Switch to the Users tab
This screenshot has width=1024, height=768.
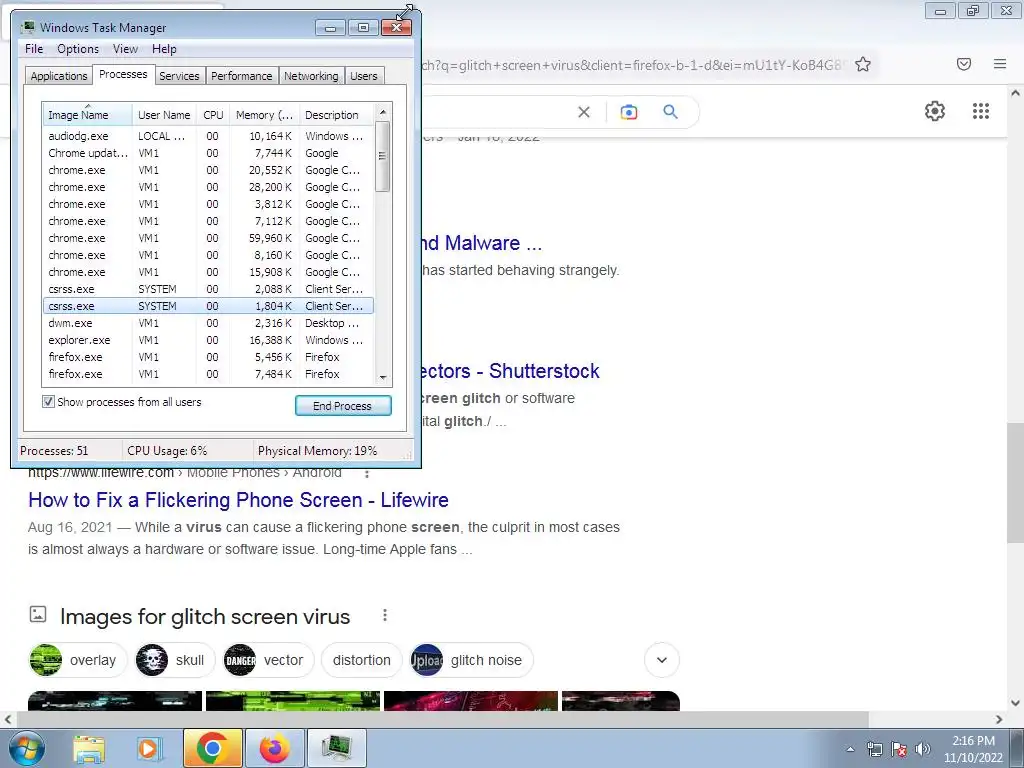tap(364, 76)
